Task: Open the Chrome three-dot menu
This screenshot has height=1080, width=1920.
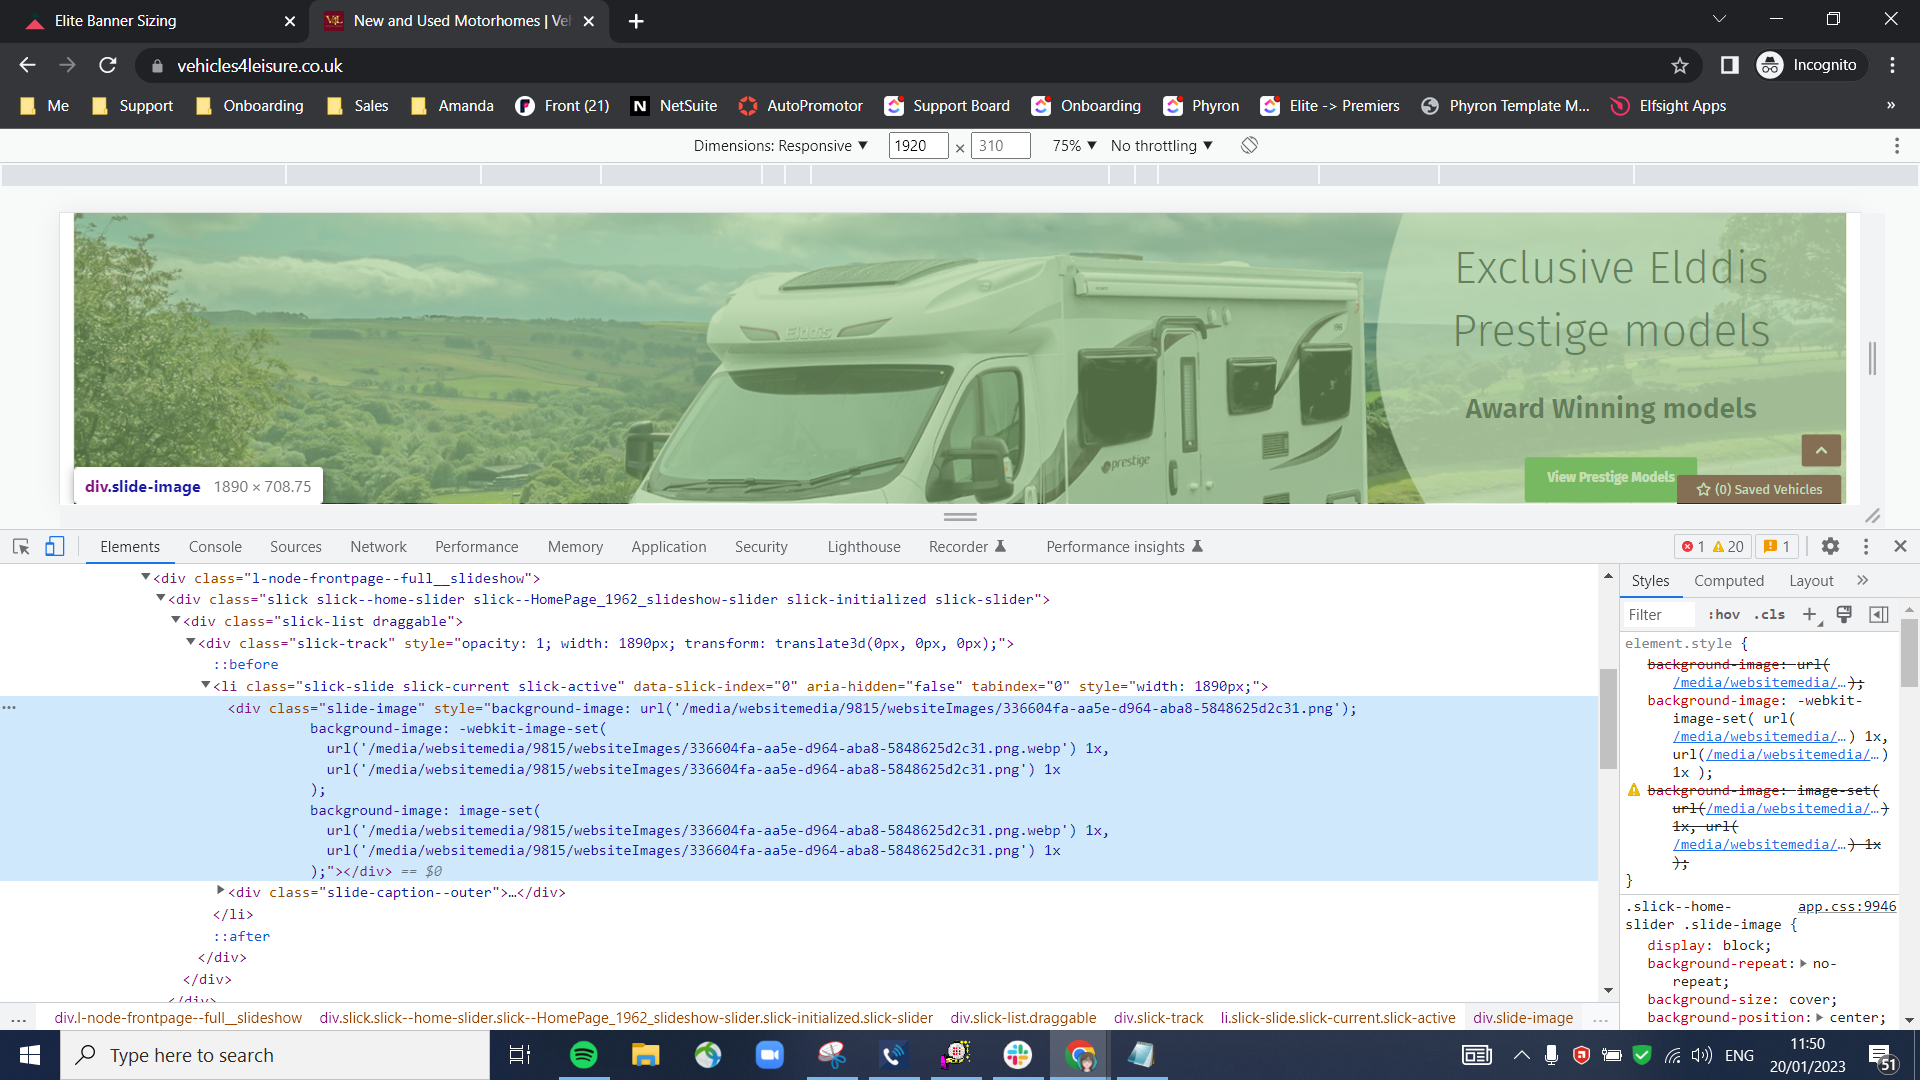Action: 1892,66
